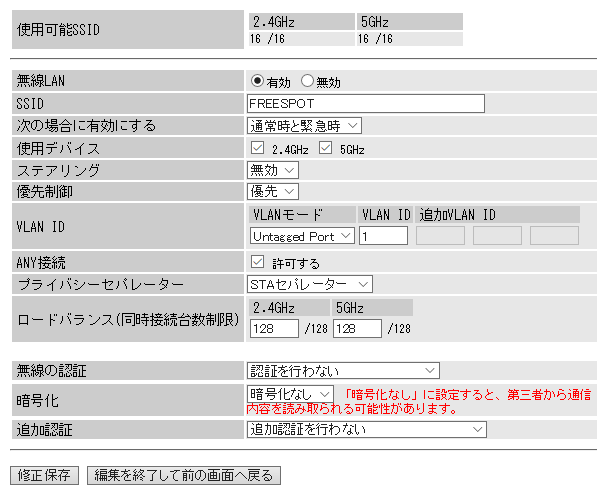Toggle the 5GHz 使用デバイス checkbox
The image size is (597, 495).
coord(325,148)
